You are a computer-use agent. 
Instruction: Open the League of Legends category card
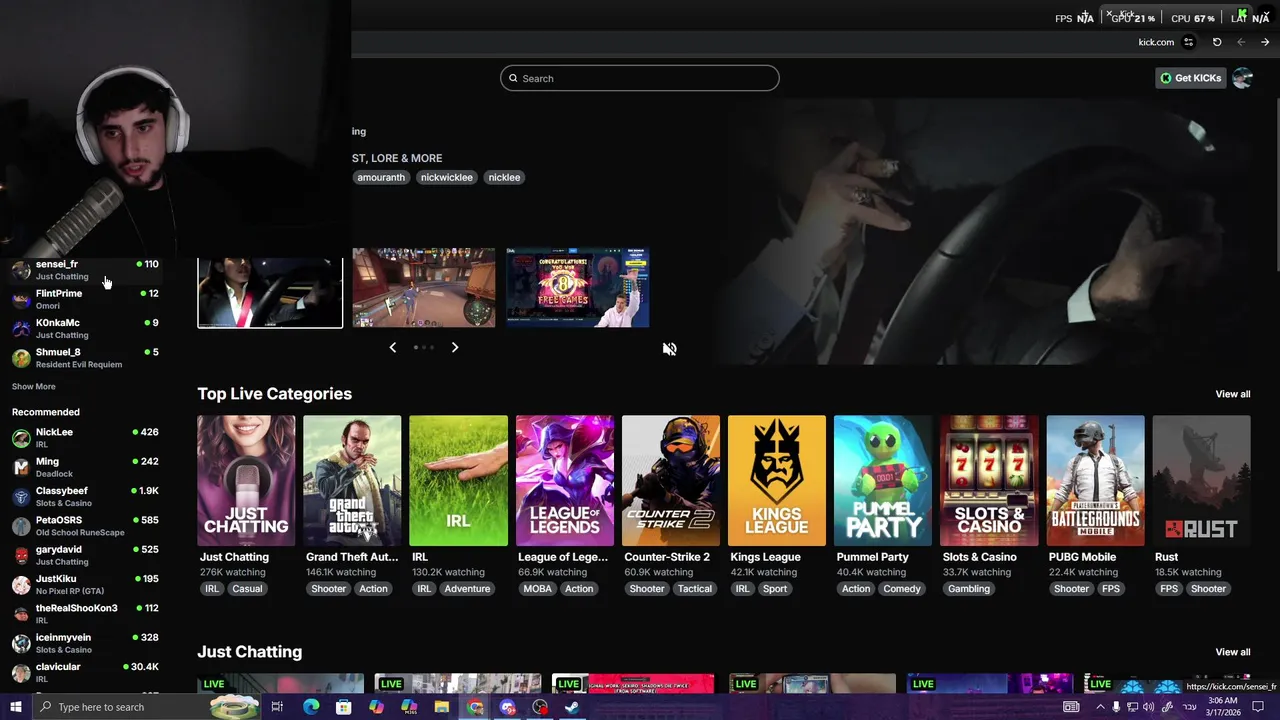coord(565,481)
